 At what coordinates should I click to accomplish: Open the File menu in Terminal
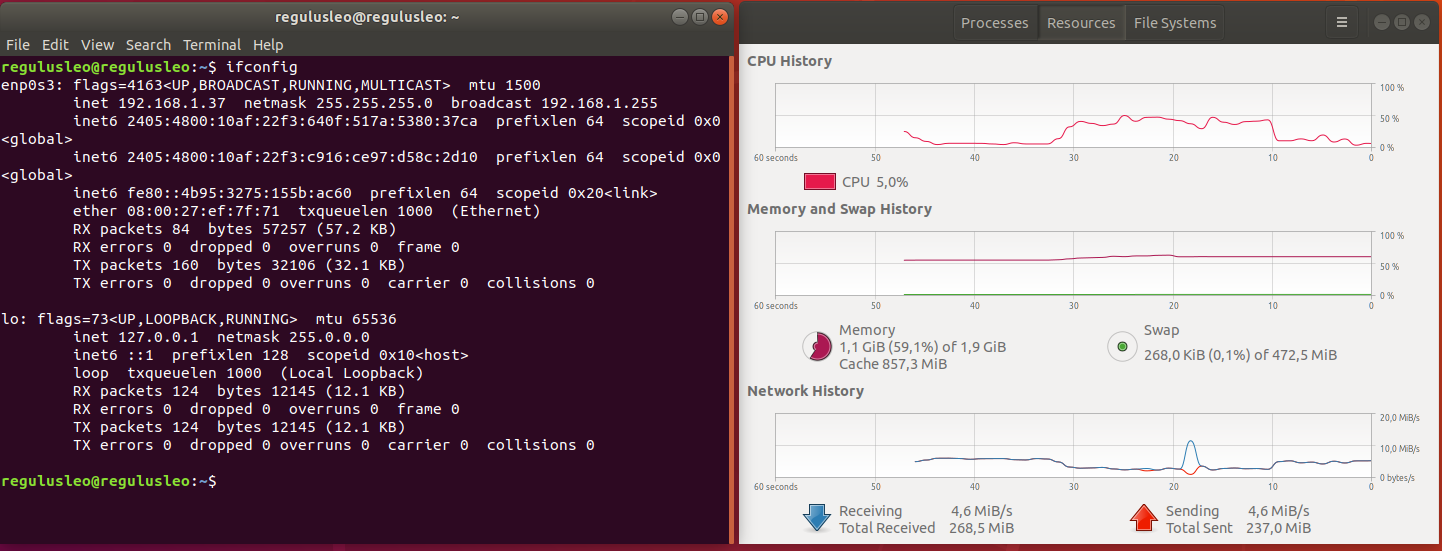[x=18, y=45]
